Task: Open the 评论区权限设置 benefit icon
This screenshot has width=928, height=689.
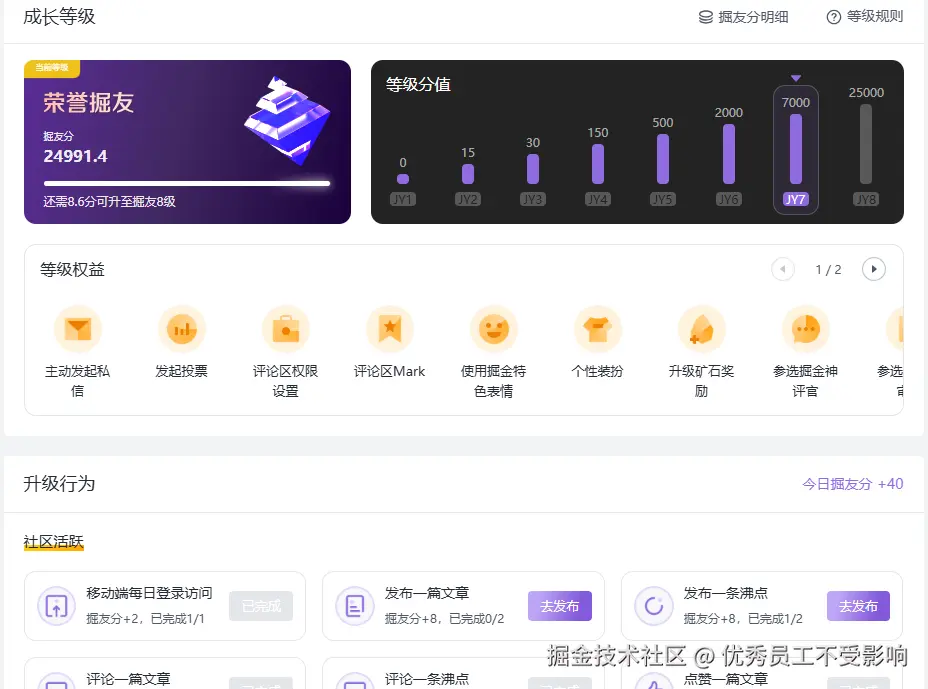Action: pyautogui.click(x=286, y=328)
